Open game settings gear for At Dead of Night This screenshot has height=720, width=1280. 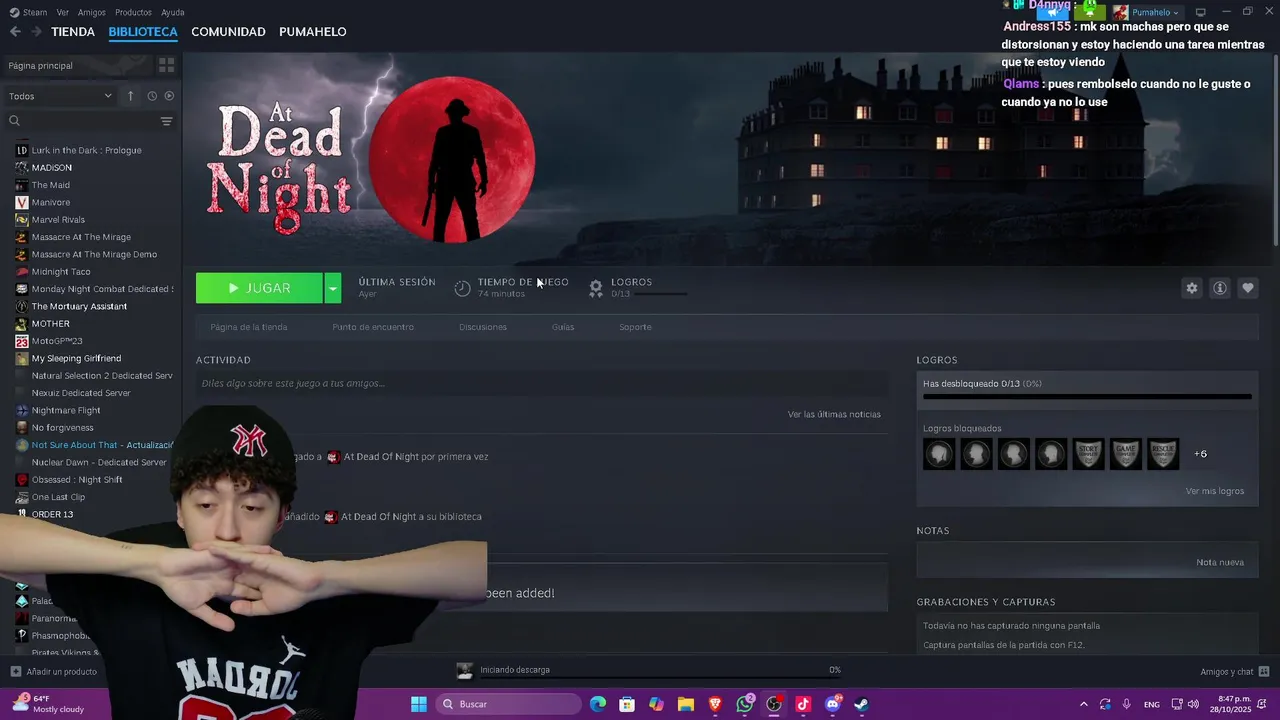coord(1191,288)
